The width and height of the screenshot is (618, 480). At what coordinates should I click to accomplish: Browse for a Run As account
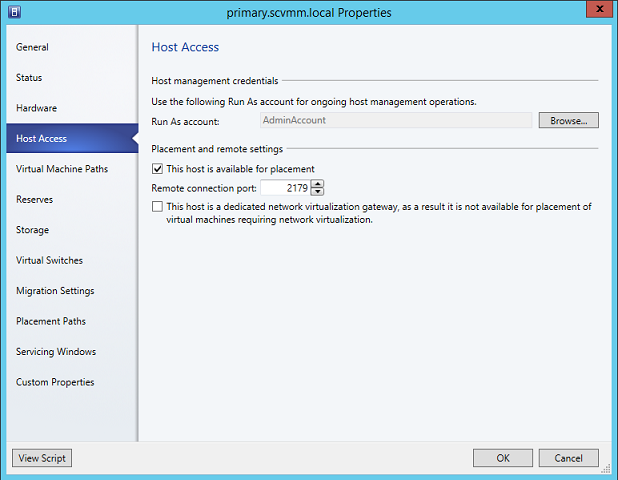(568, 120)
